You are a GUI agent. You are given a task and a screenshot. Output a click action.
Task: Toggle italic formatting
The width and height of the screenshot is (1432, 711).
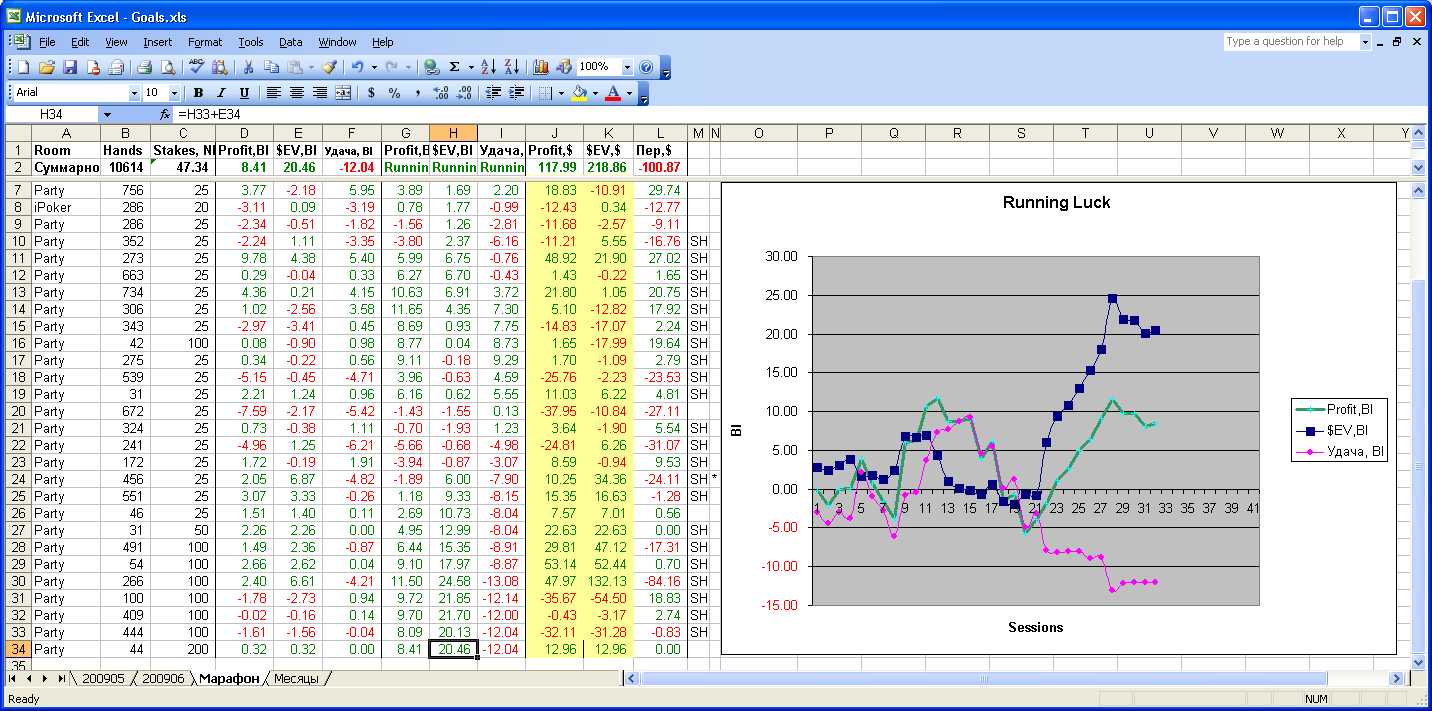[x=219, y=93]
